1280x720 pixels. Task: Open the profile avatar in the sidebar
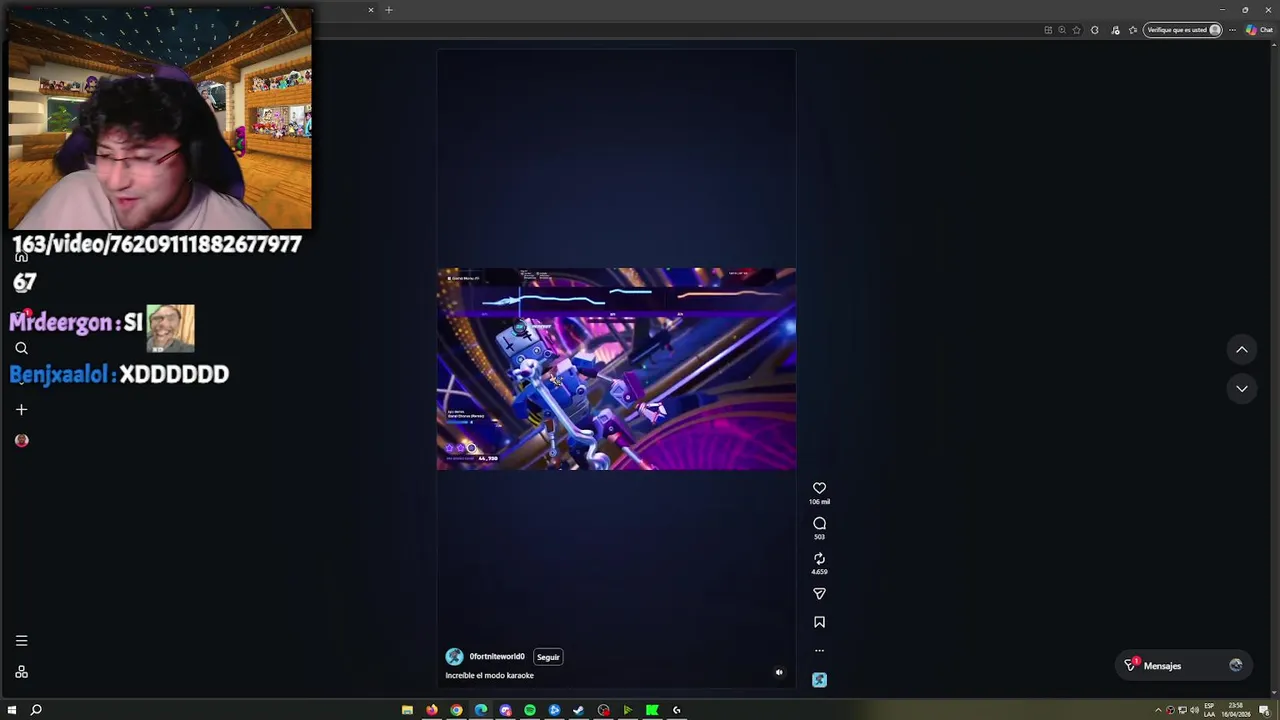pyautogui.click(x=21, y=440)
